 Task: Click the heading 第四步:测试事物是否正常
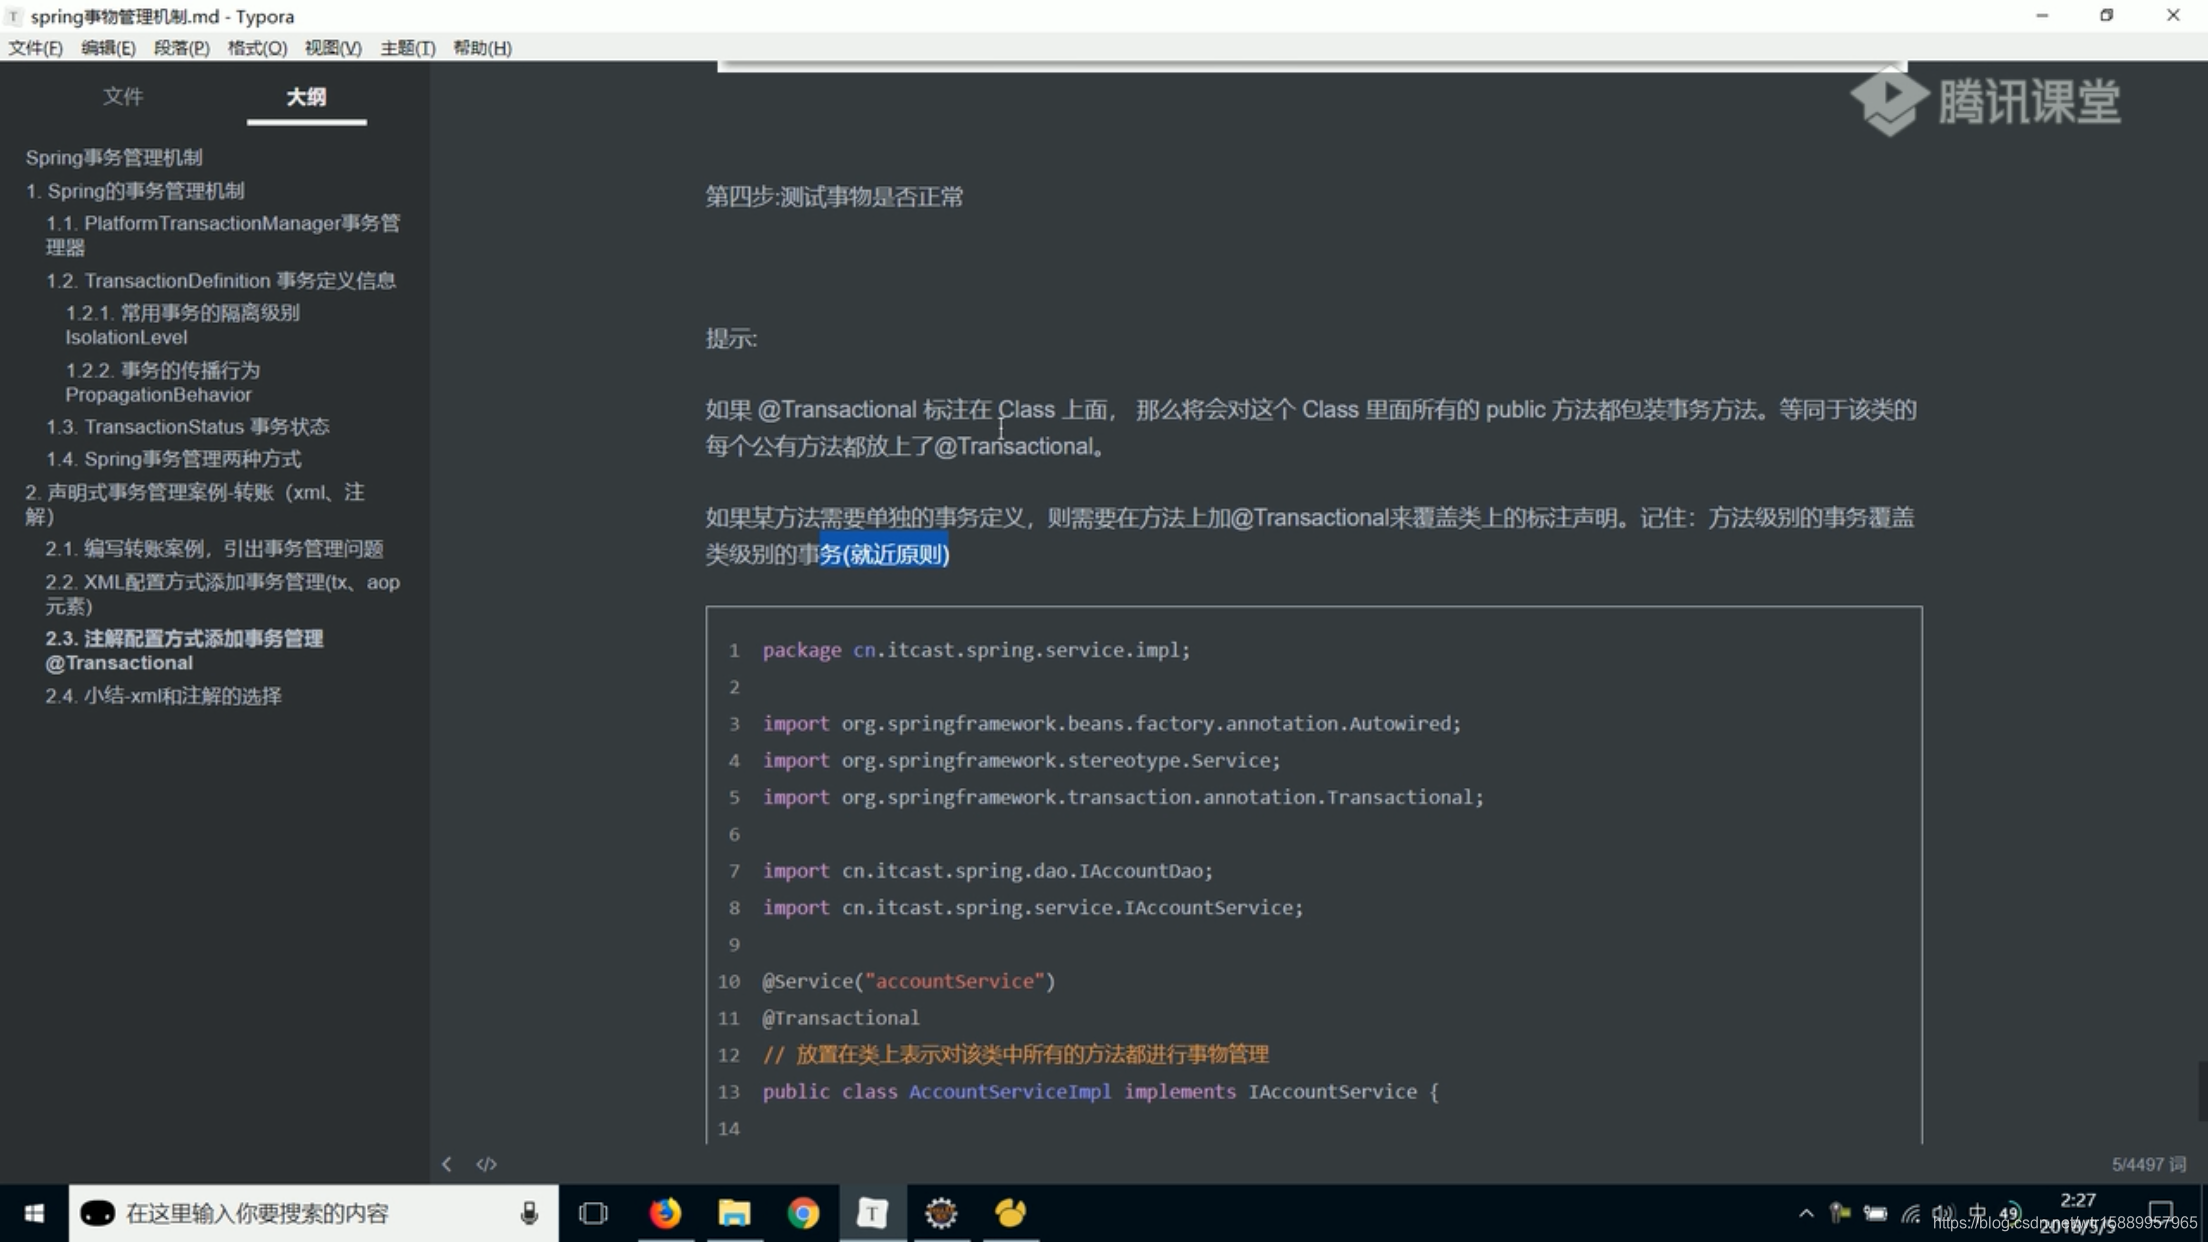[x=834, y=197]
